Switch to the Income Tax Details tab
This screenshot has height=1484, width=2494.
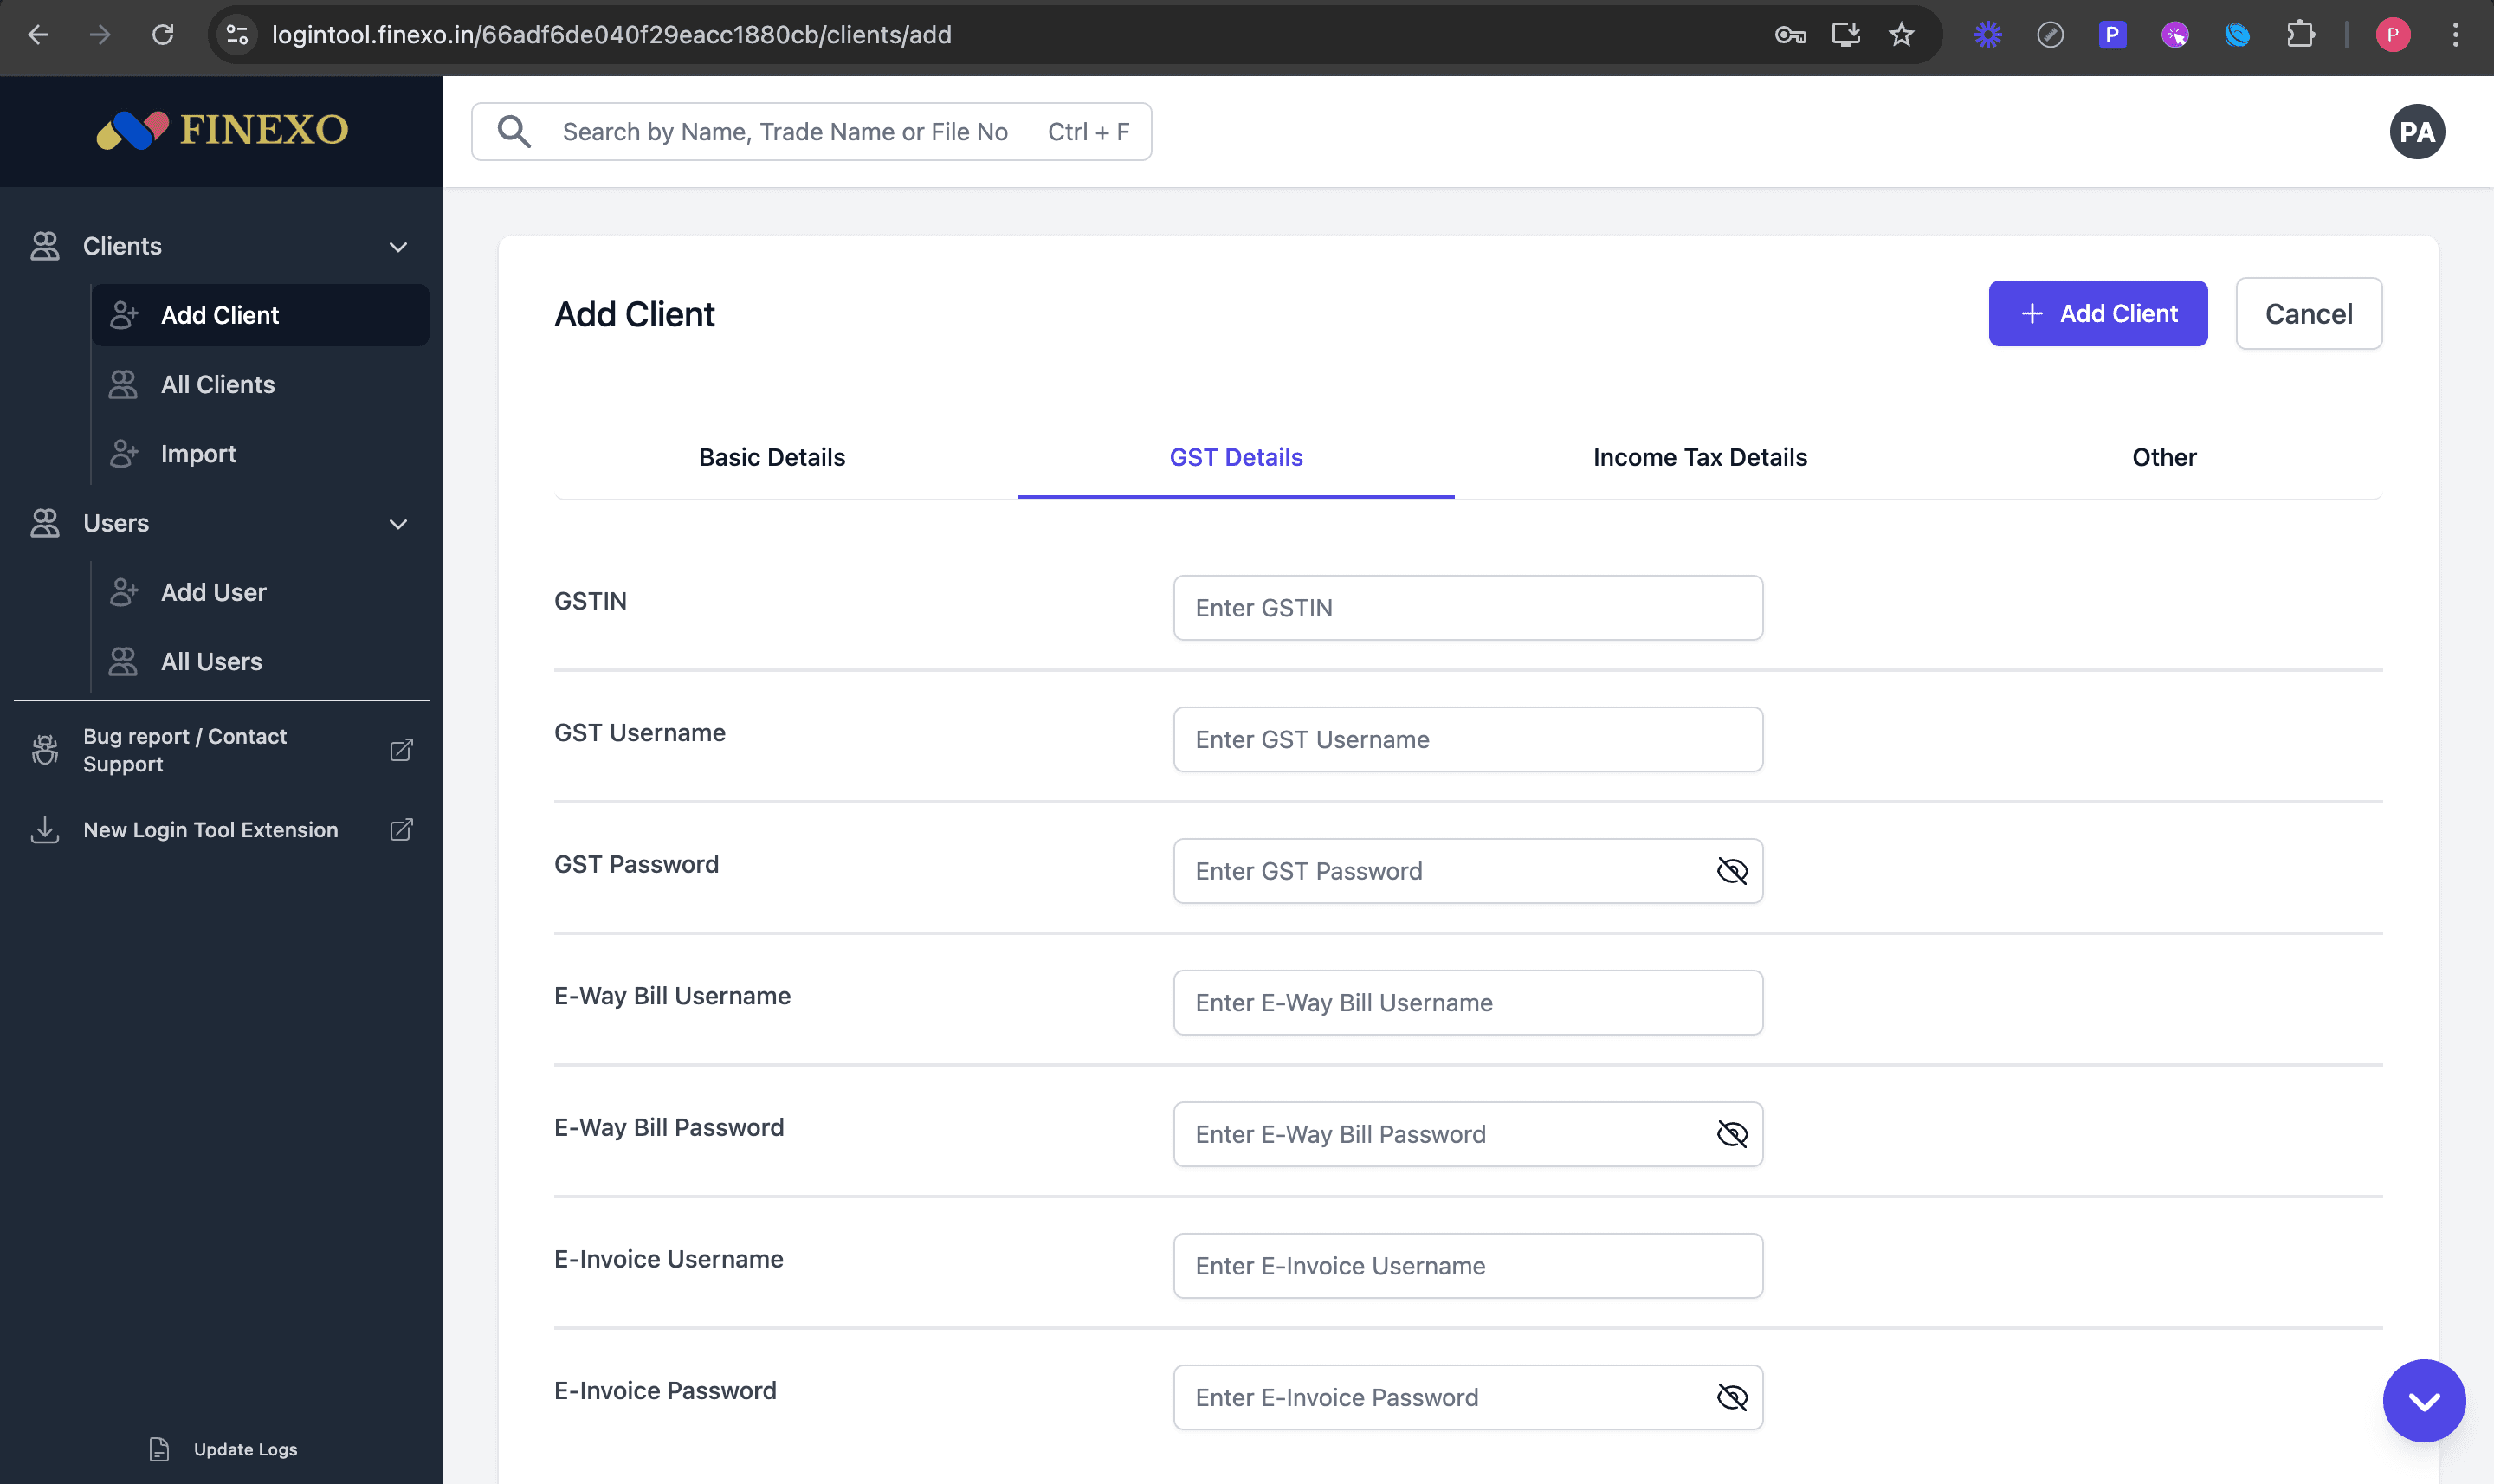click(x=1697, y=457)
